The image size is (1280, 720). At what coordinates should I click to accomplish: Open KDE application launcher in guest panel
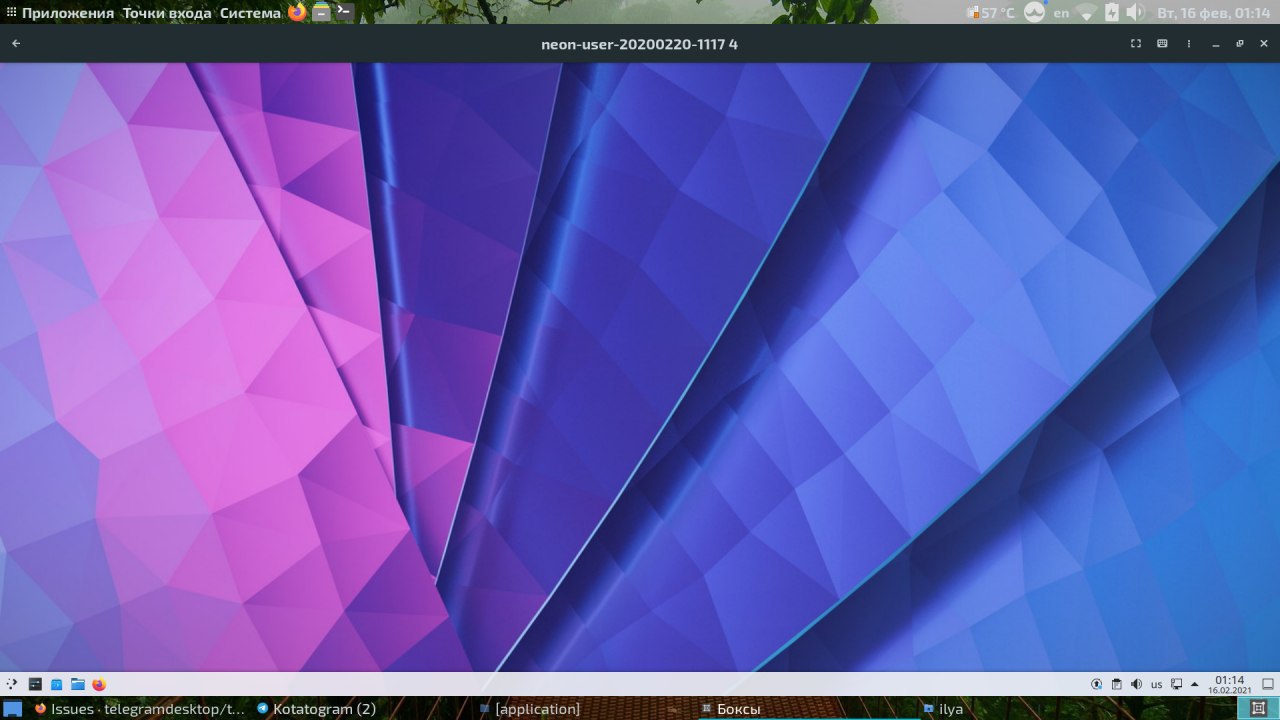click(x=12, y=684)
